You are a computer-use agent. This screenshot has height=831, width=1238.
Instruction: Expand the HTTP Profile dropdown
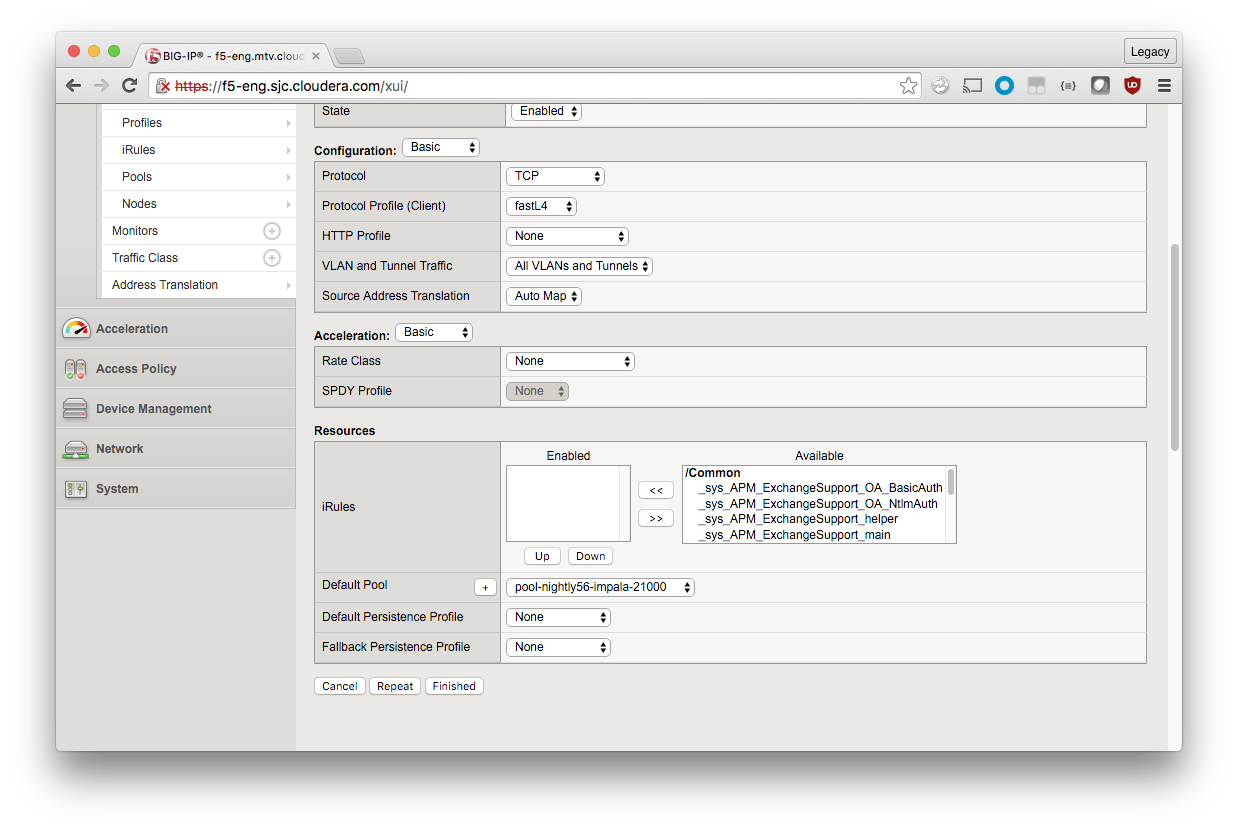coord(567,236)
